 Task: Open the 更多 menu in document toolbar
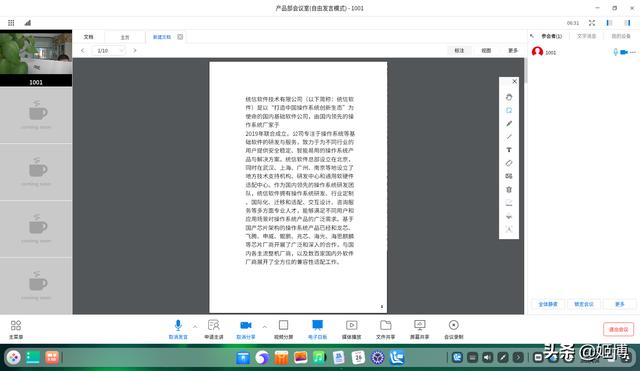pyautogui.click(x=513, y=51)
